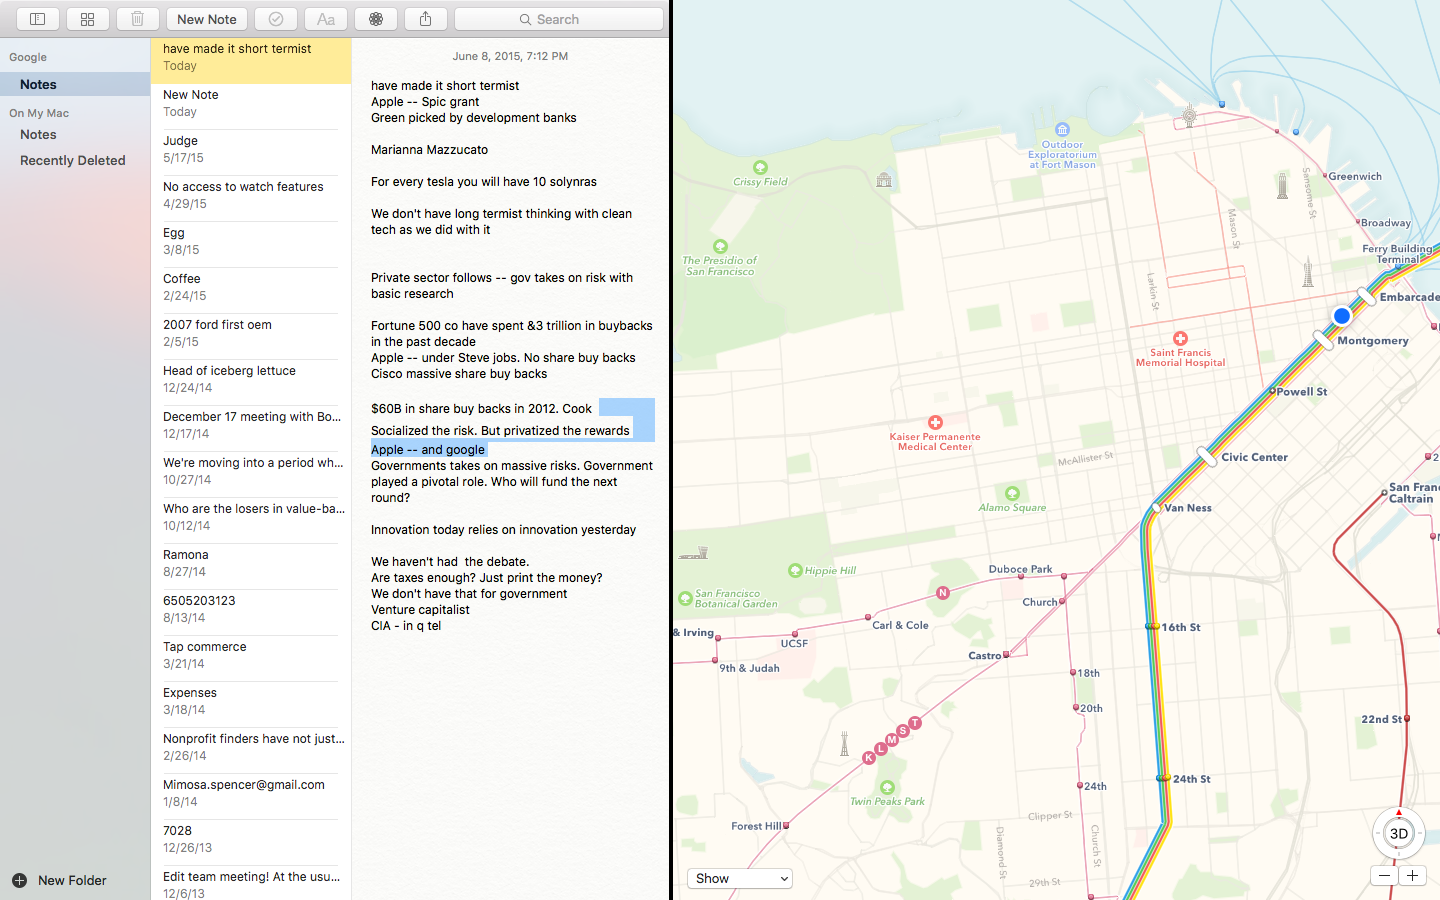
Task: Open the Expenses note
Action: click(x=251, y=704)
